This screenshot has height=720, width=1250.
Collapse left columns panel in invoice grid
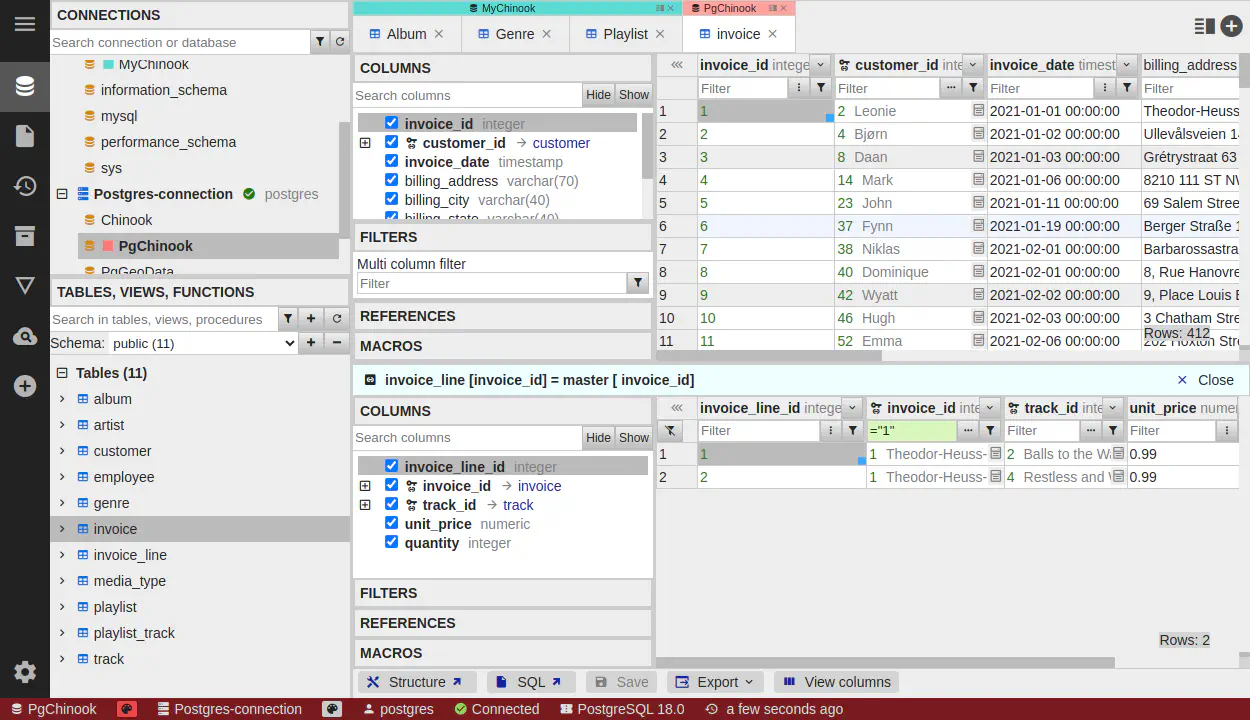click(677, 65)
